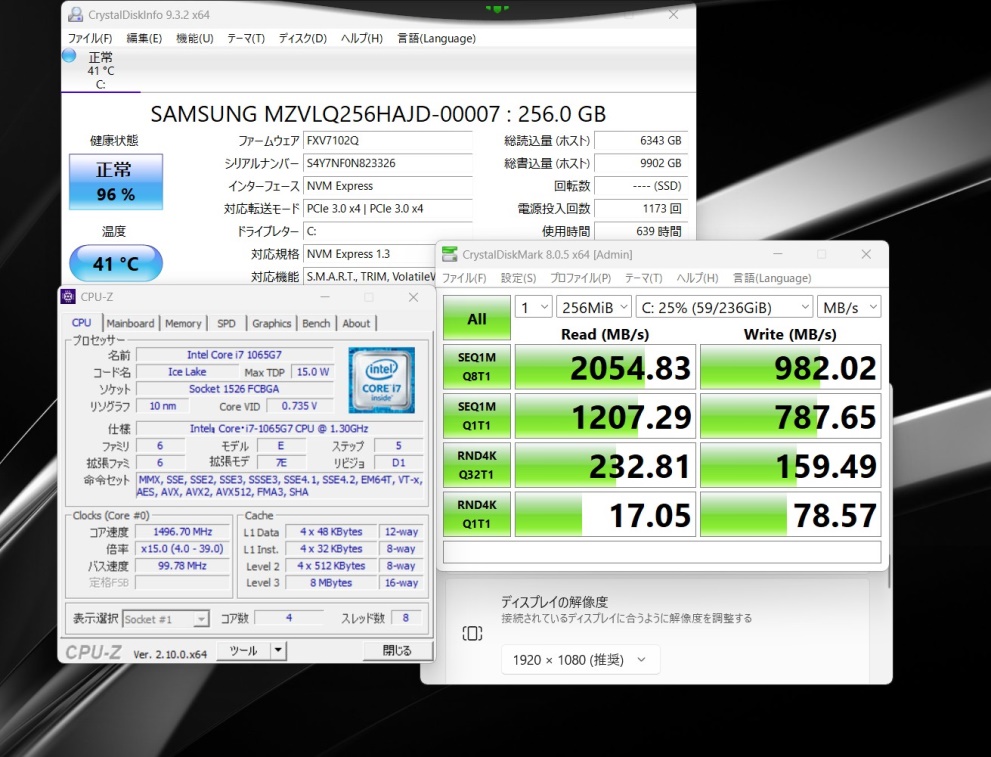Viewport: 991px width, 757px height.
Task: Open ディスク(D) menu in CrystalDiskInfo
Action: [x=303, y=38]
